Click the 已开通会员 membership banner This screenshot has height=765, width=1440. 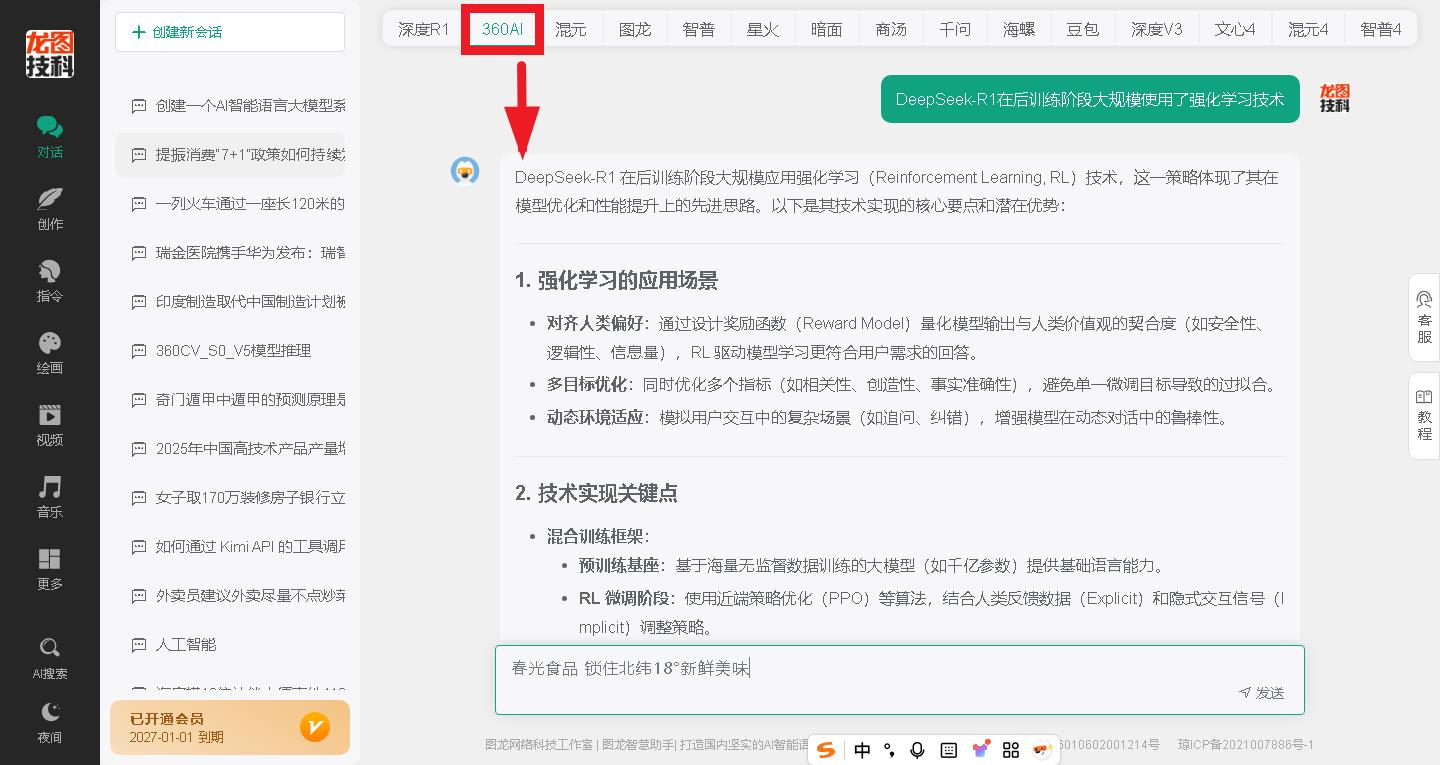pyautogui.click(x=230, y=727)
